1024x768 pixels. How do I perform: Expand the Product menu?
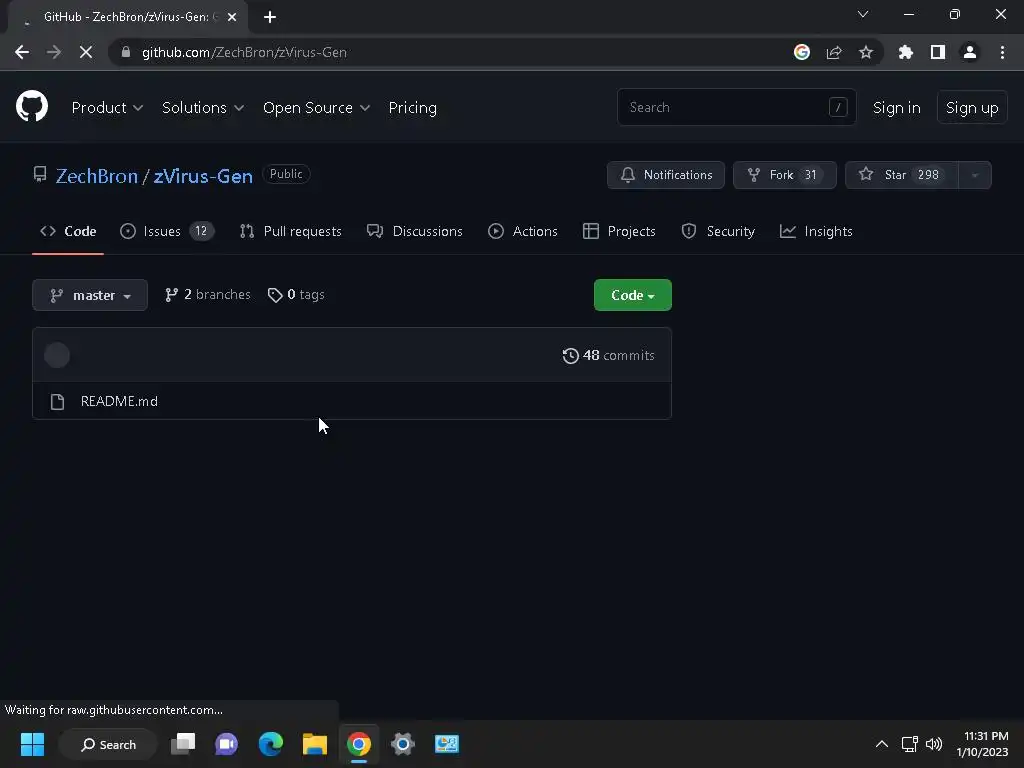(107, 108)
